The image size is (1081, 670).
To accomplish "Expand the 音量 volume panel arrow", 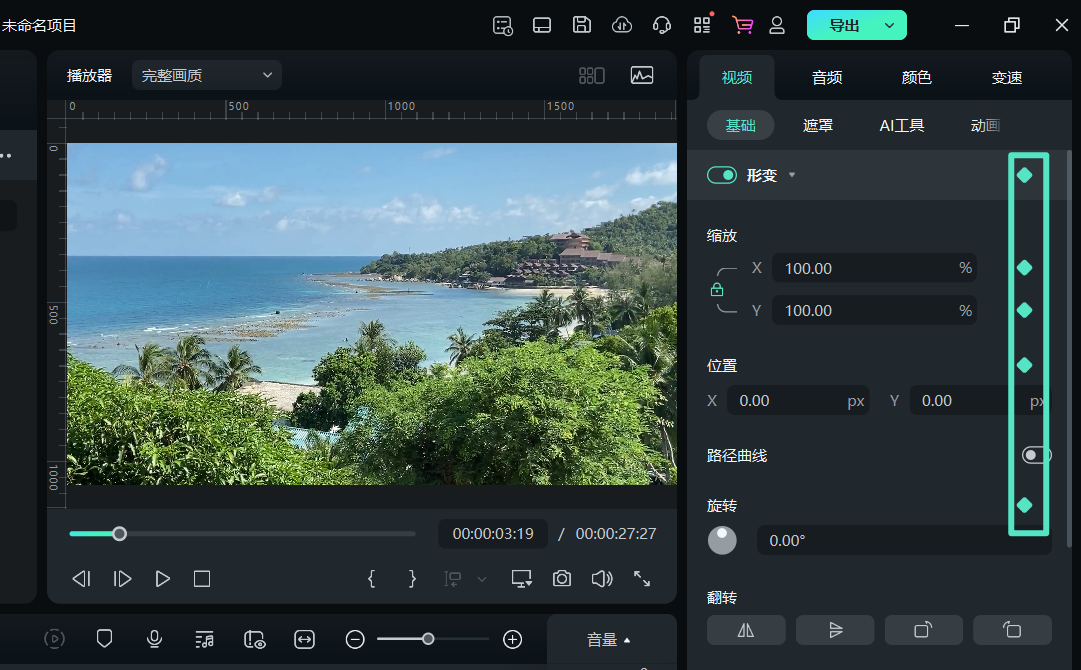I will click(627, 640).
